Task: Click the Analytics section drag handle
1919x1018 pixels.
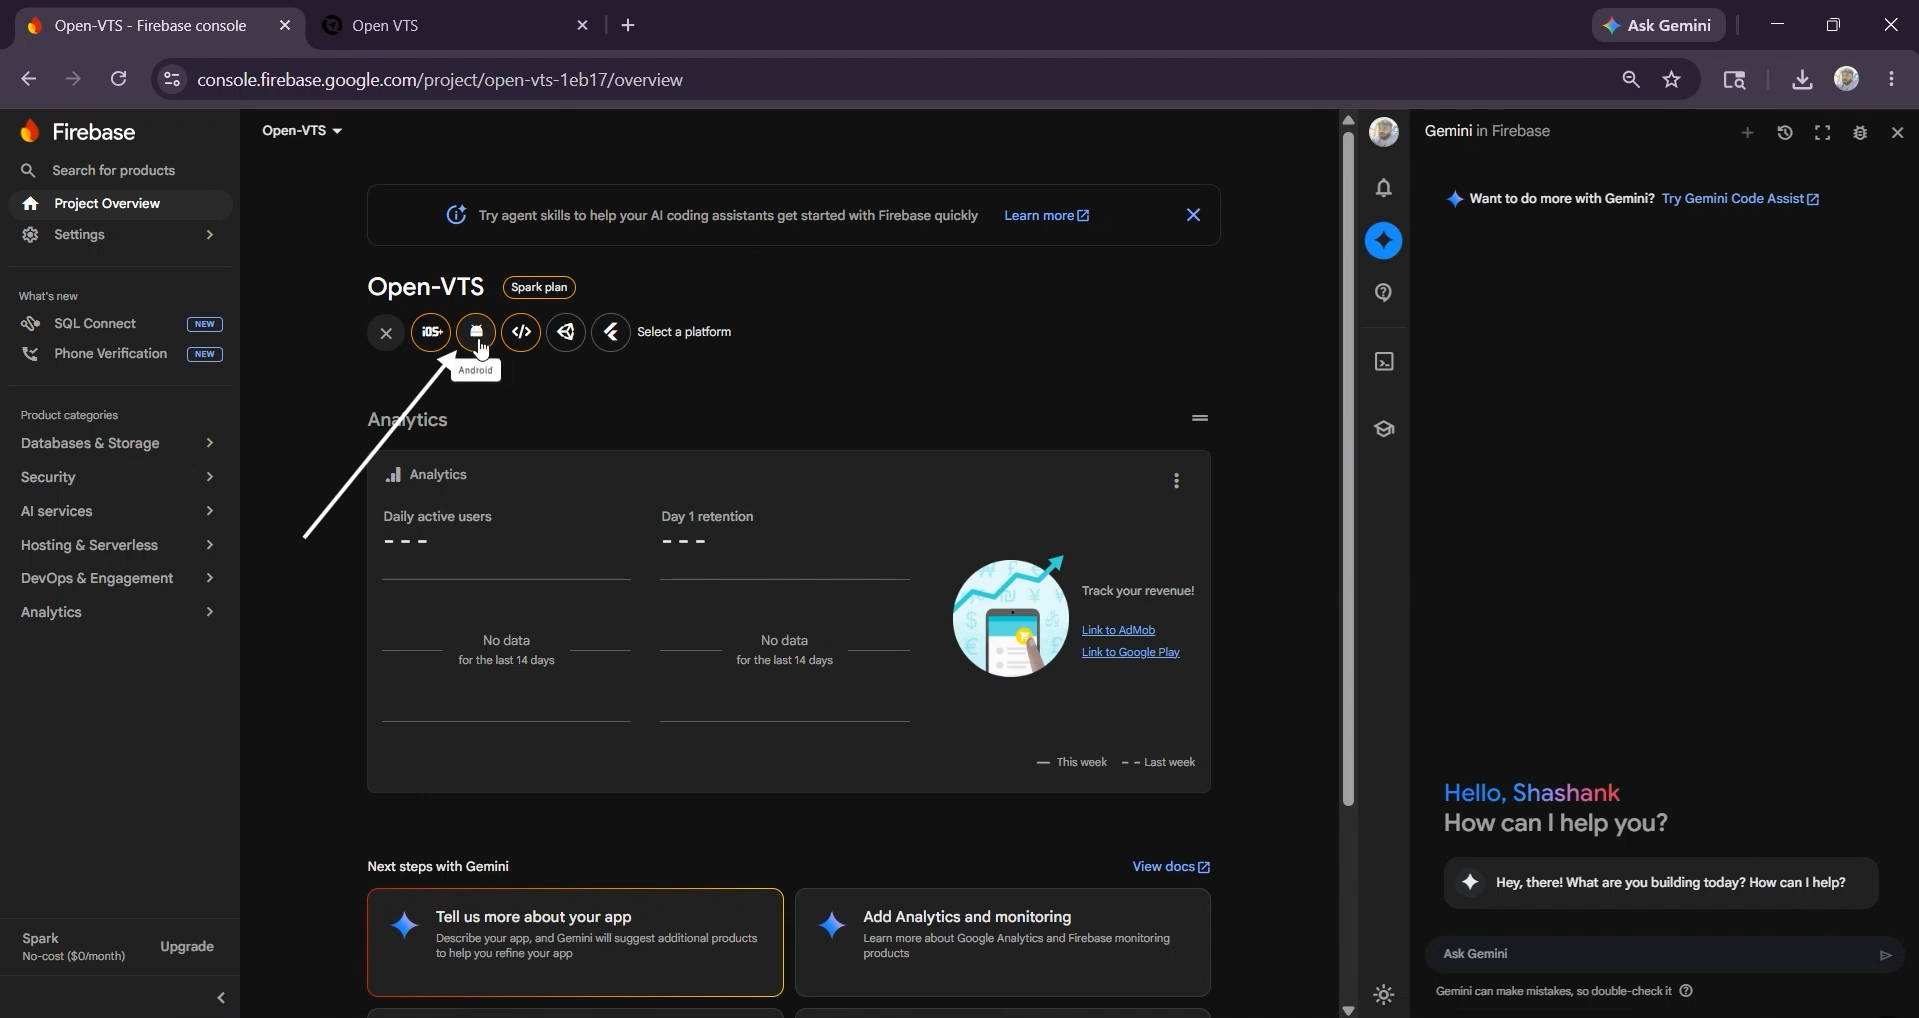Action: (1200, 418)
